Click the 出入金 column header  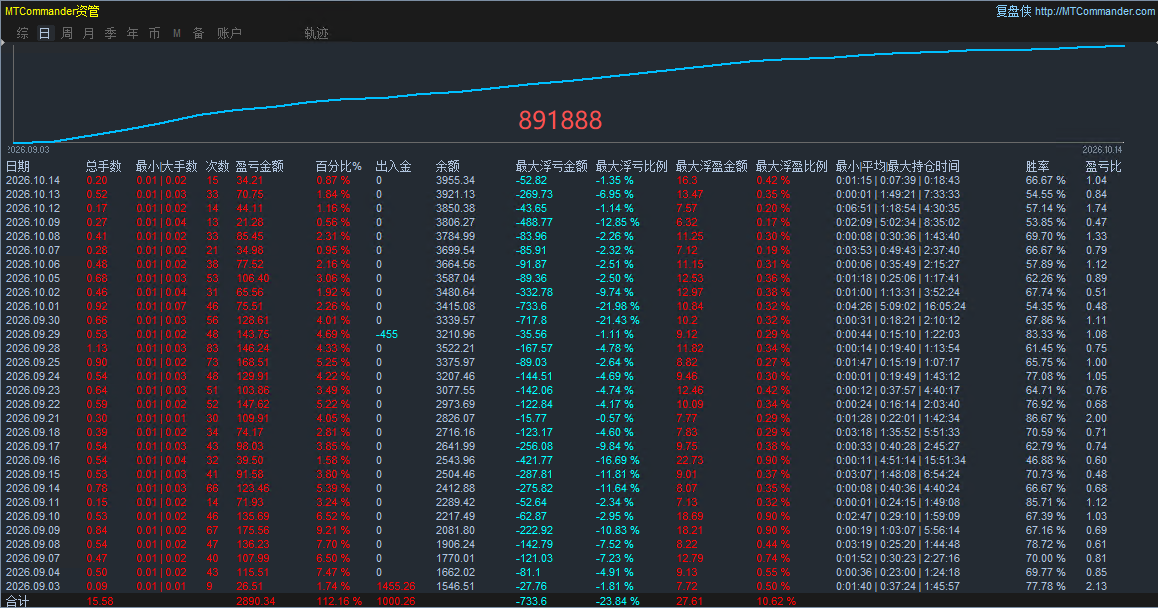394,166
